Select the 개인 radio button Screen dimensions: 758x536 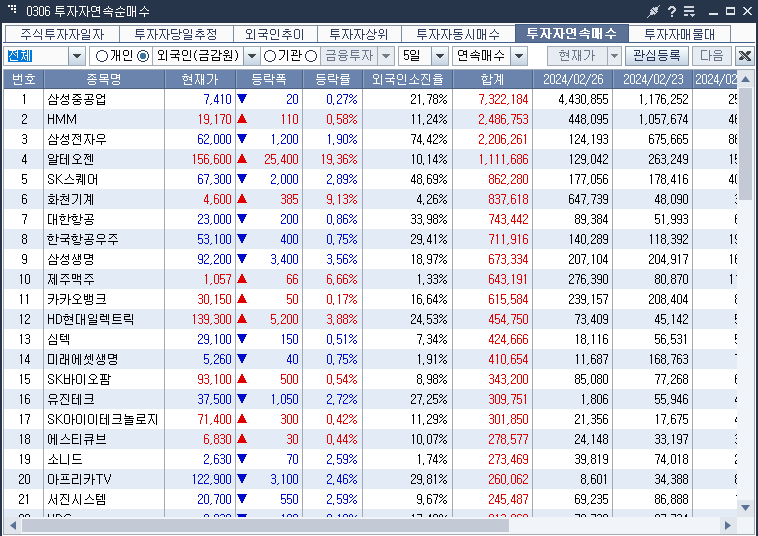tap(102, 56)
